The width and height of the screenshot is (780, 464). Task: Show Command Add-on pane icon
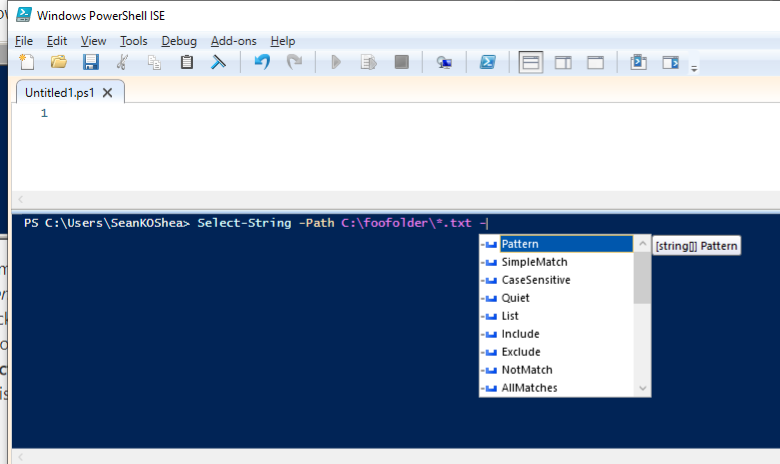pyautogui.click(x=671, y=62)
